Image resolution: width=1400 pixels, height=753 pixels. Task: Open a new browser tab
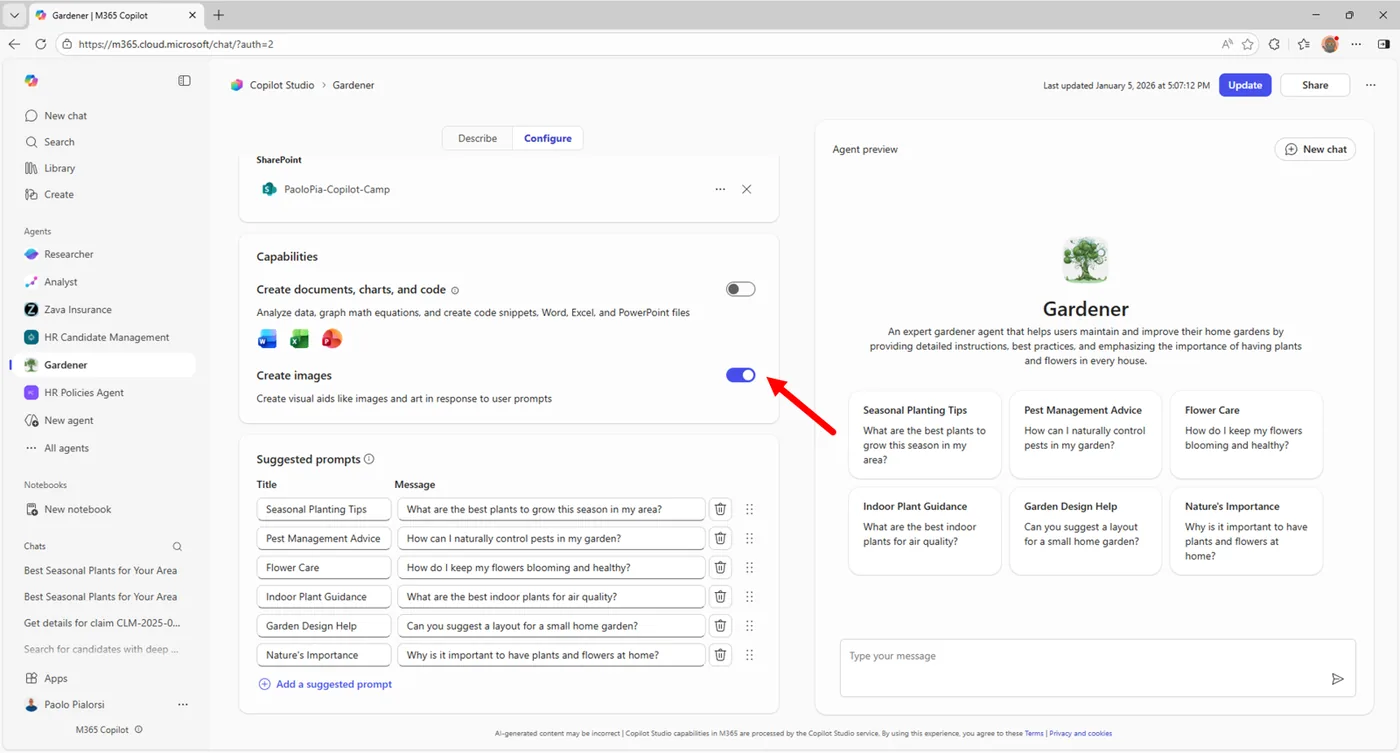click(x=218, y=15)
